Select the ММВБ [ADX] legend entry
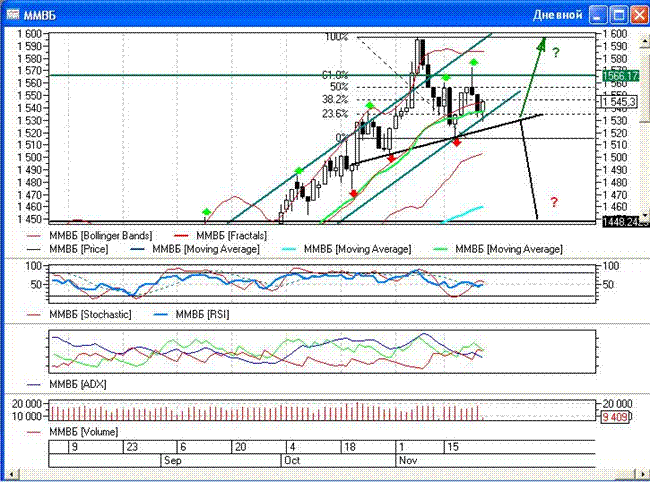 (67, 384)
